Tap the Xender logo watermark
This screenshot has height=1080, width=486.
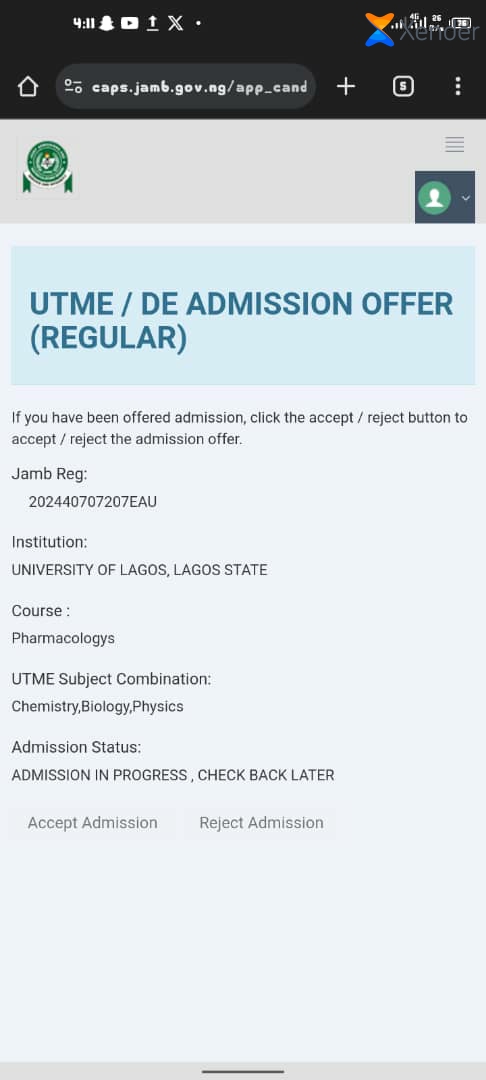click(x=421, y=30)
